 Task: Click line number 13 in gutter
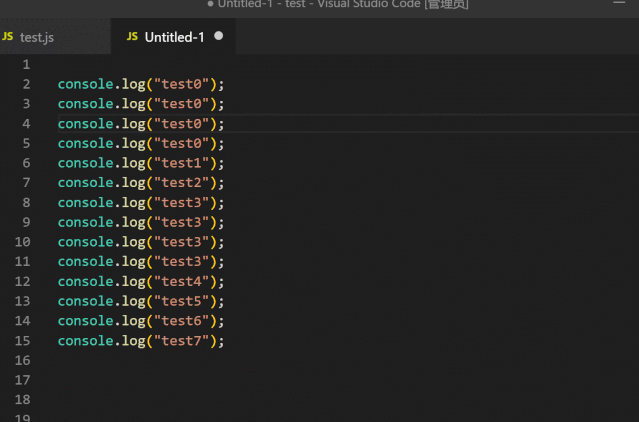click(x=22, y=301)
